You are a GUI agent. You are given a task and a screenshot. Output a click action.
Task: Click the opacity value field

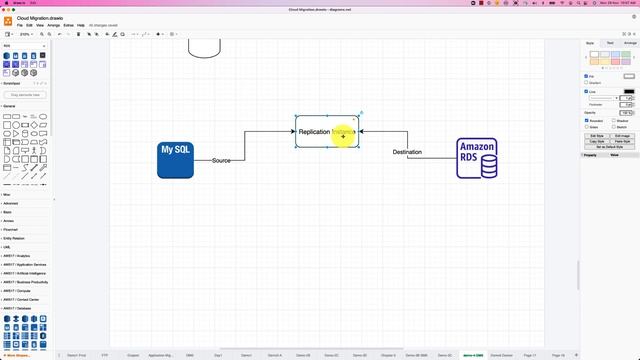(x=625, y=113)
